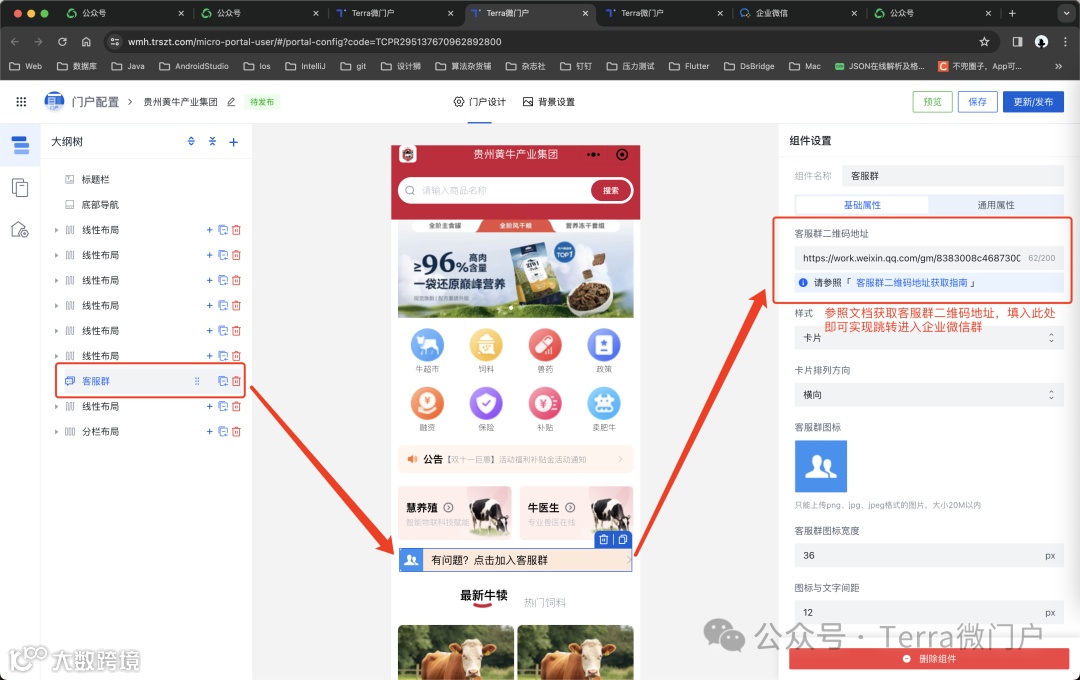Collapse all nodes in 大纲树 header

212,141
